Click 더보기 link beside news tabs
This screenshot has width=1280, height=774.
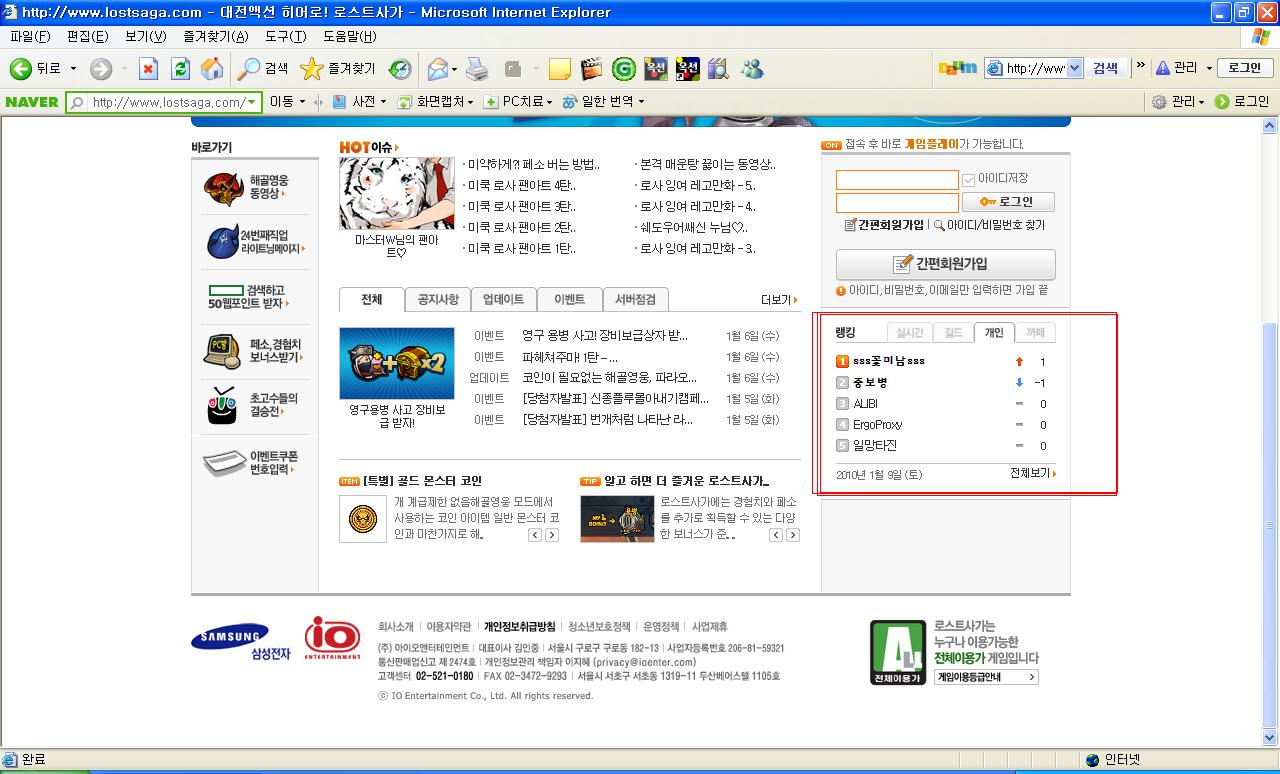click(779, 300)
